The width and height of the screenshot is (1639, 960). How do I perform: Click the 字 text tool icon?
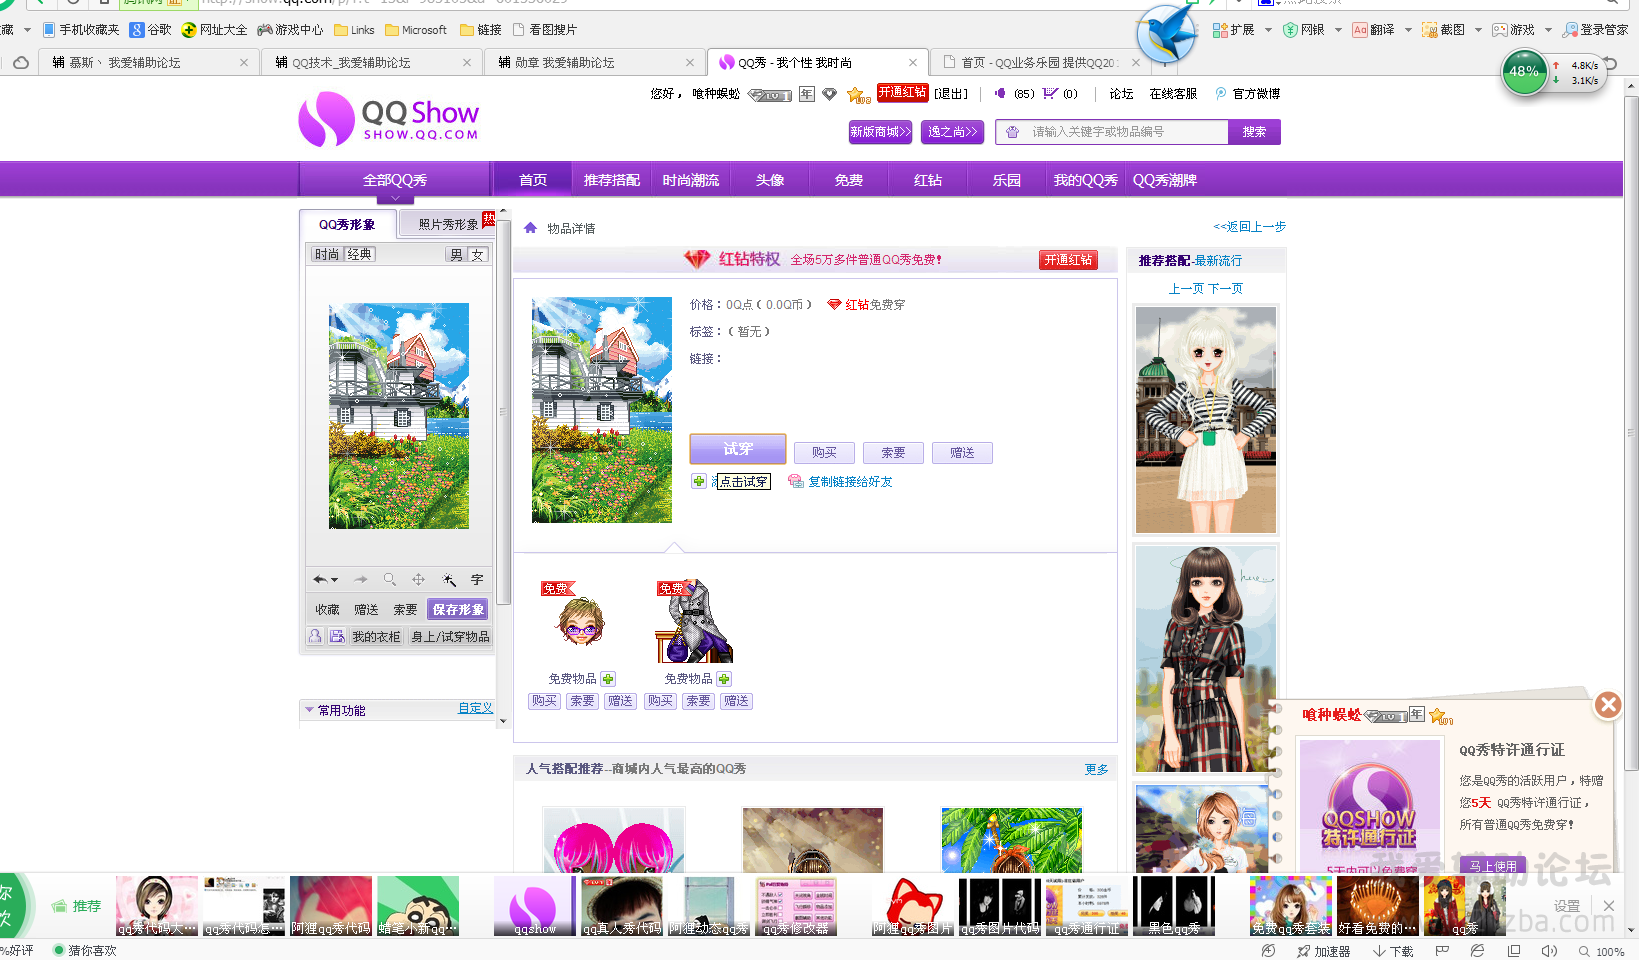pos(477,580)
